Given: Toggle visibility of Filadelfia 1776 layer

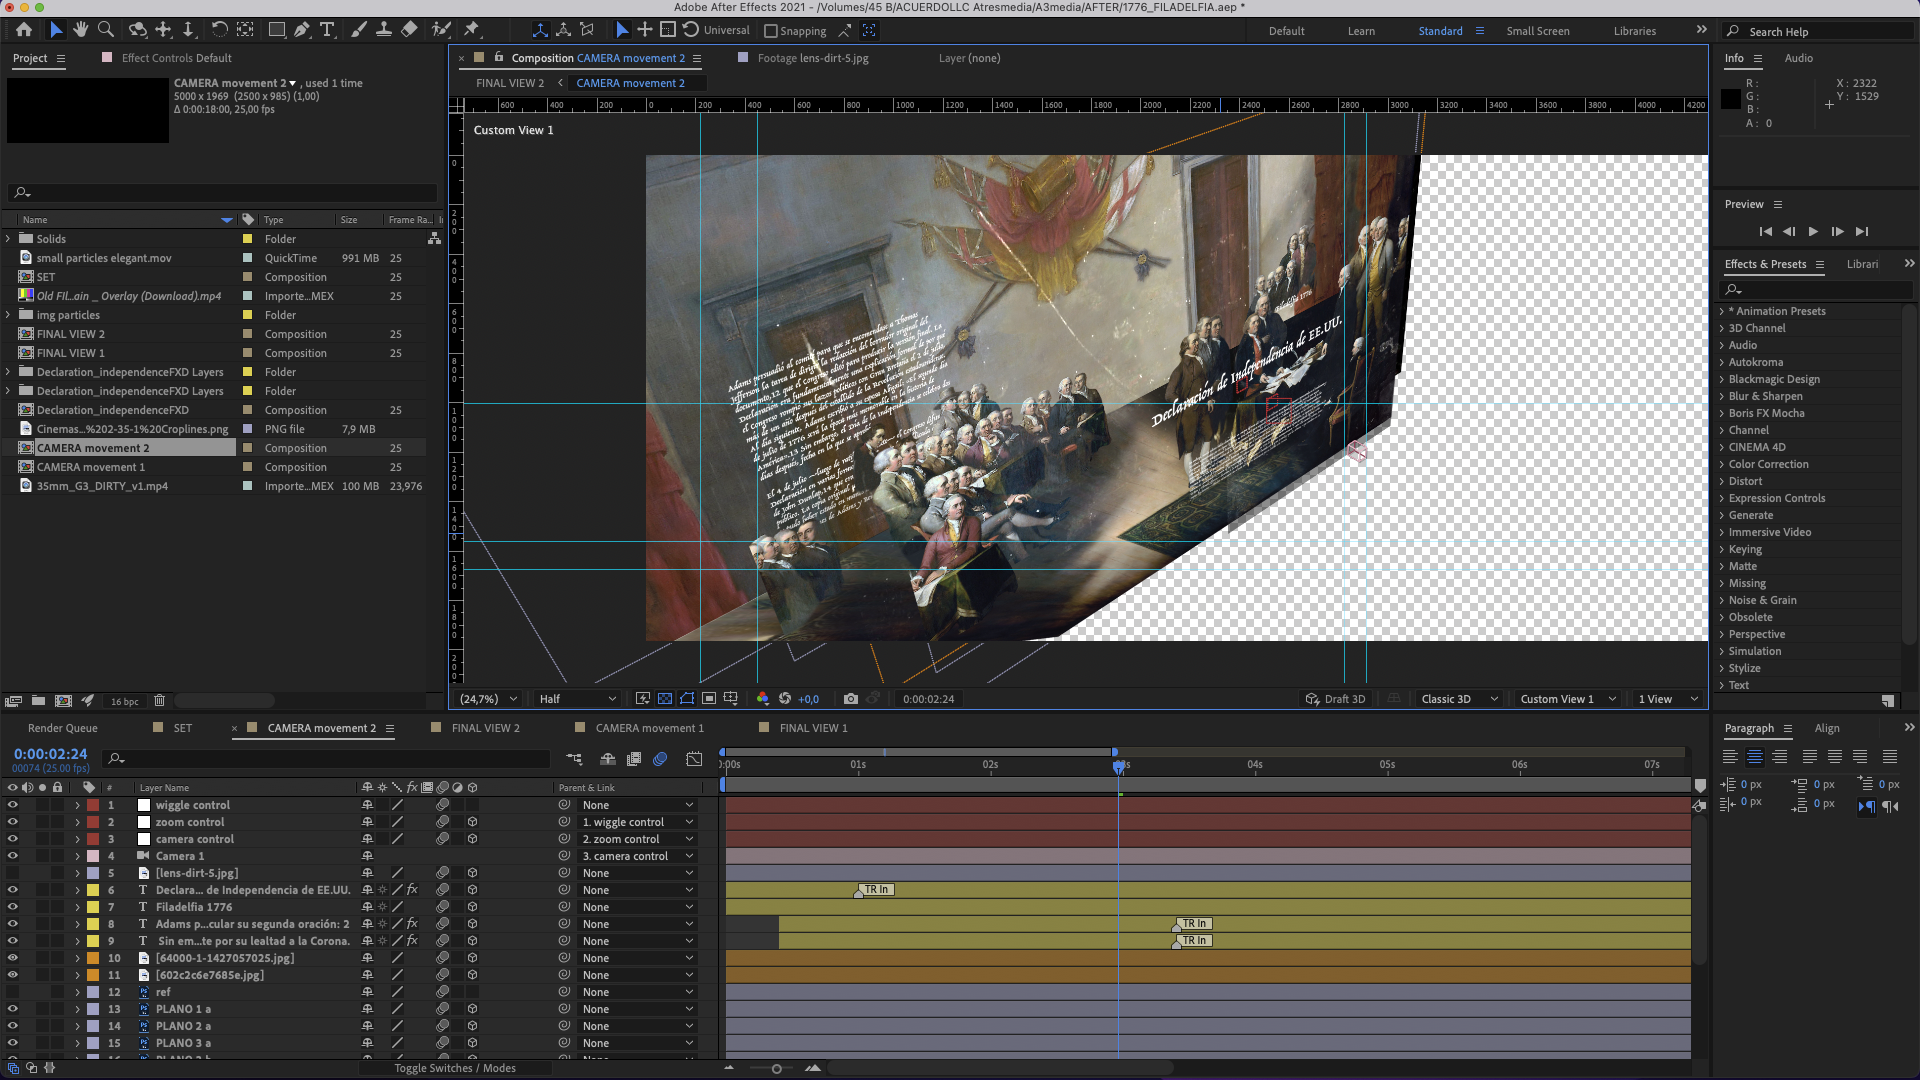Looking at the screenshot, I should [12, 907].
